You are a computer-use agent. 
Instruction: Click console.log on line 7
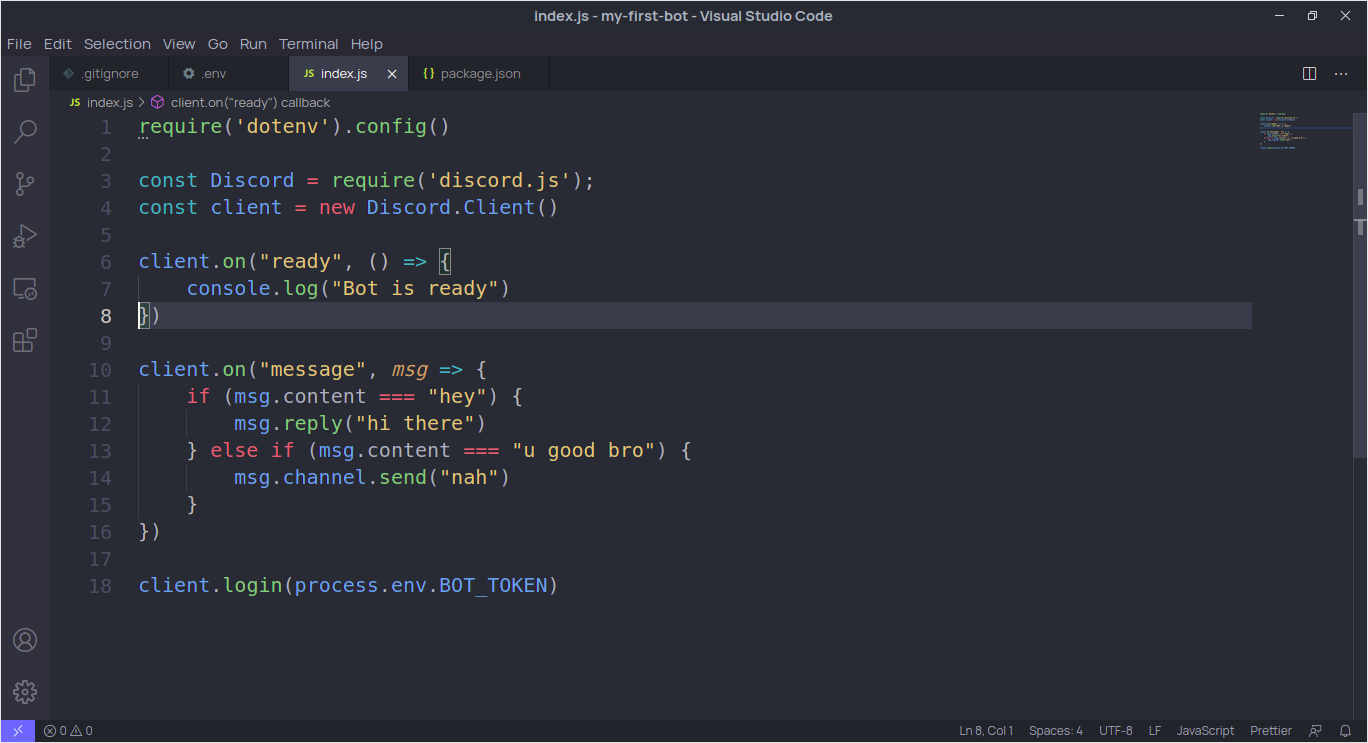[x=254, y=289]
